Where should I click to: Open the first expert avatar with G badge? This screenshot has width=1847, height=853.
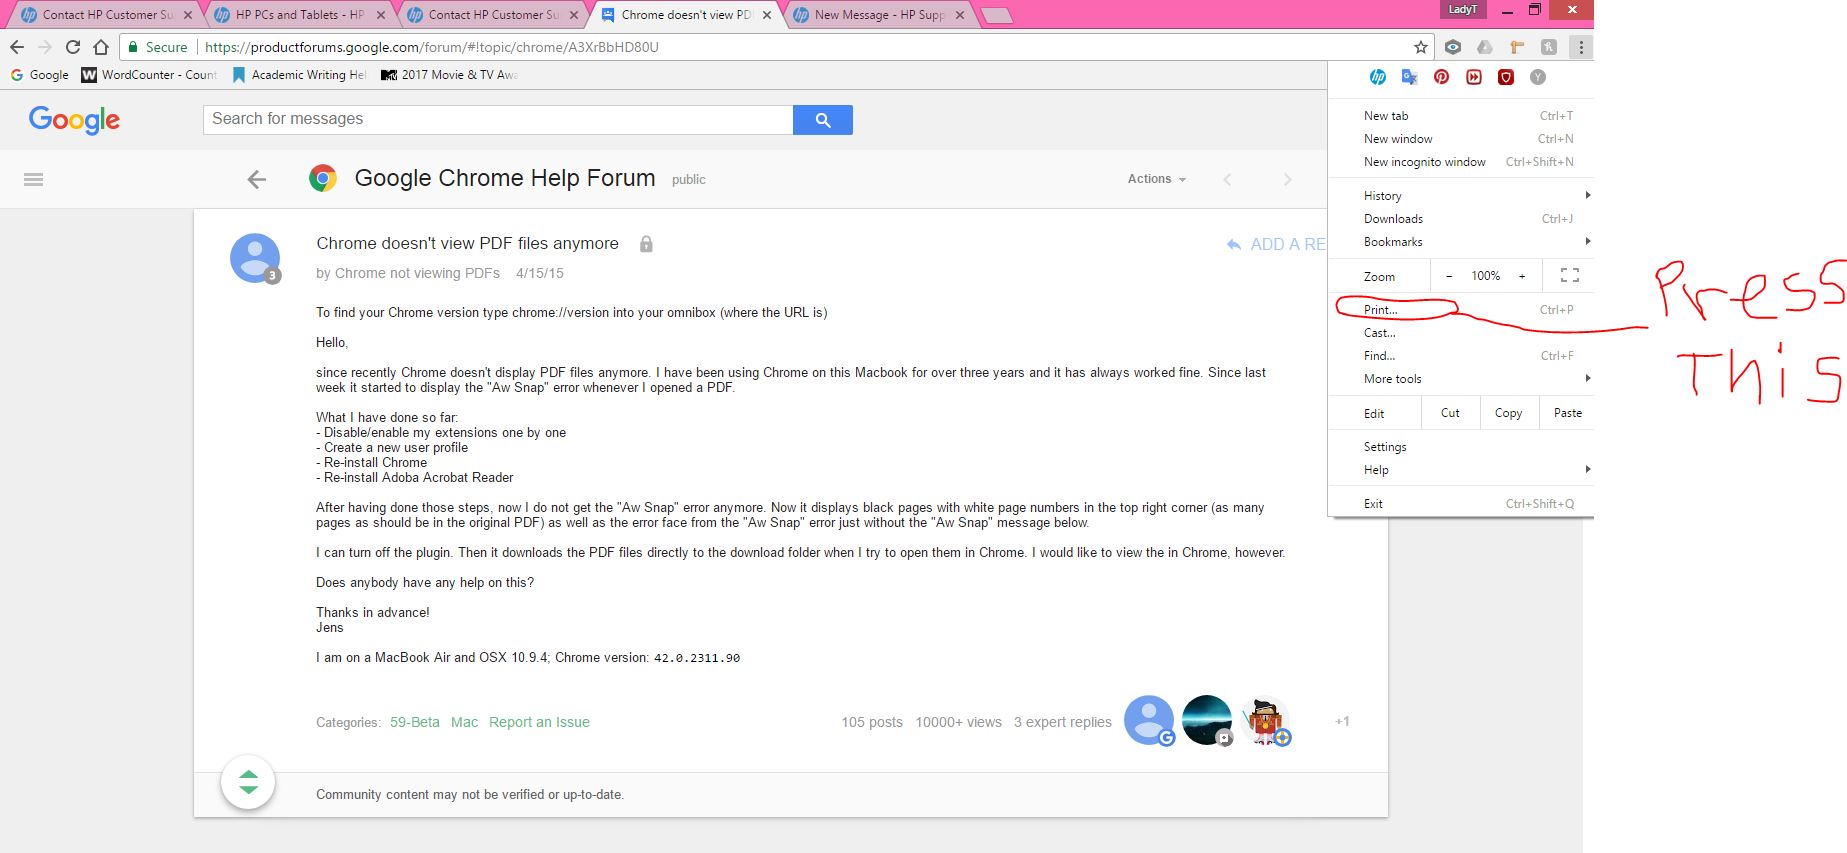[1149, 721]
